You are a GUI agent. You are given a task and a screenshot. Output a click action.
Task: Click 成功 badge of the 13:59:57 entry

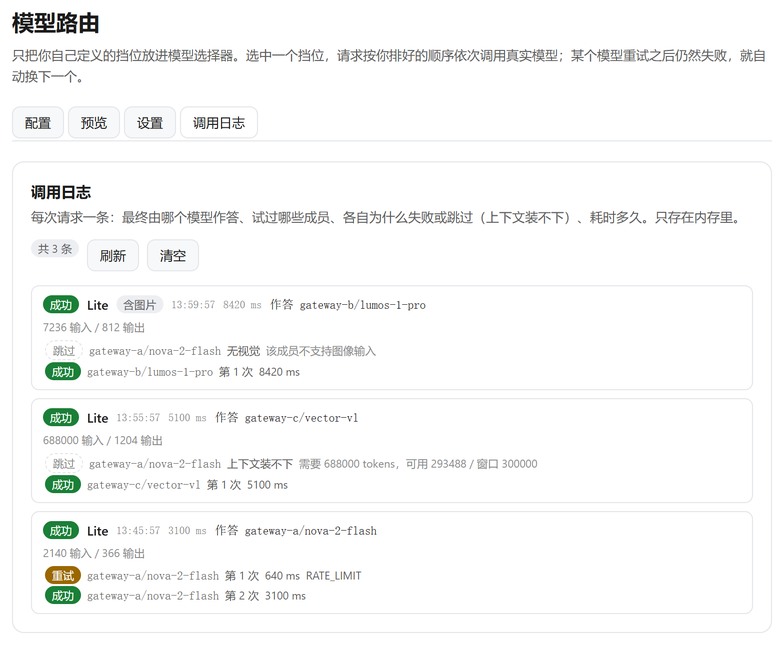61,304
